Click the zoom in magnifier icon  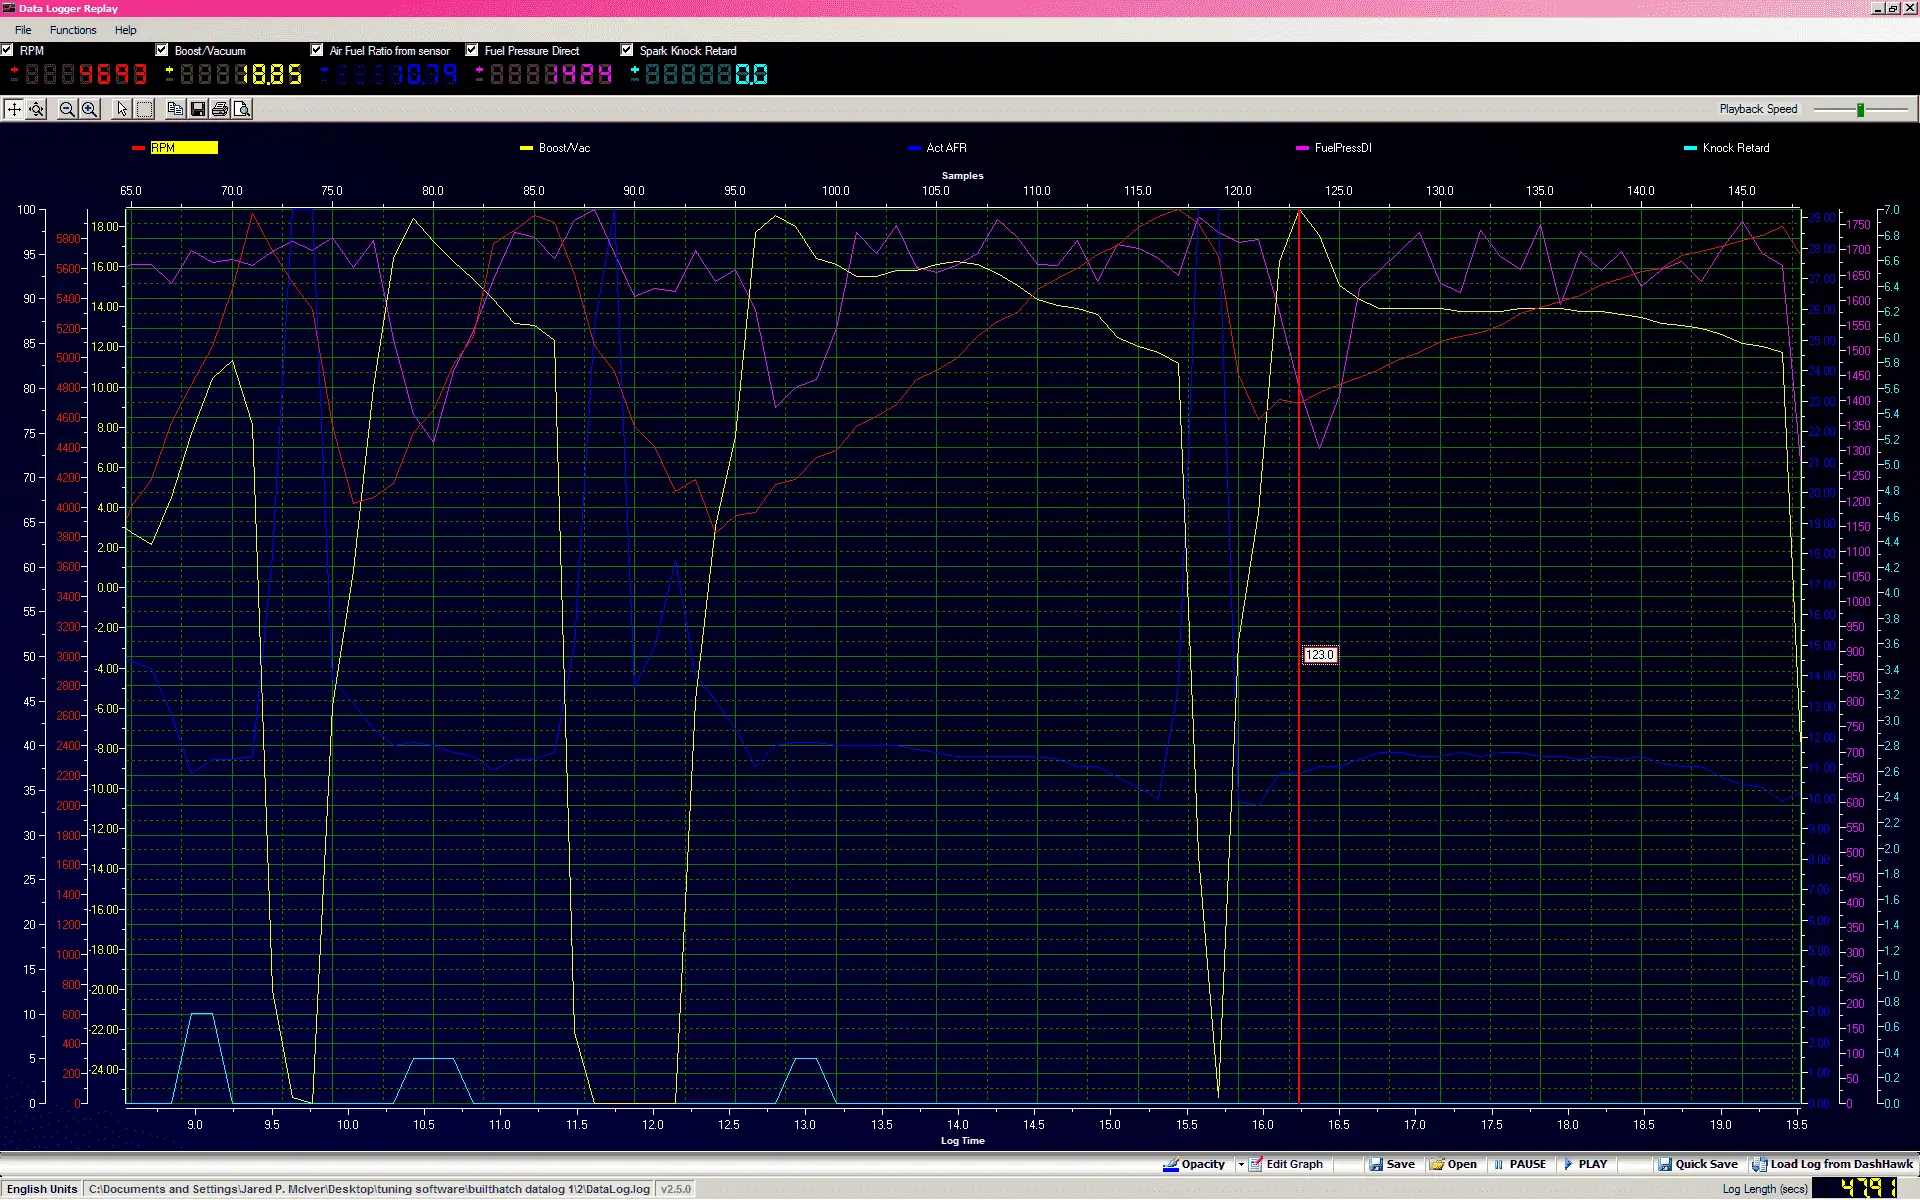(90, 109)
